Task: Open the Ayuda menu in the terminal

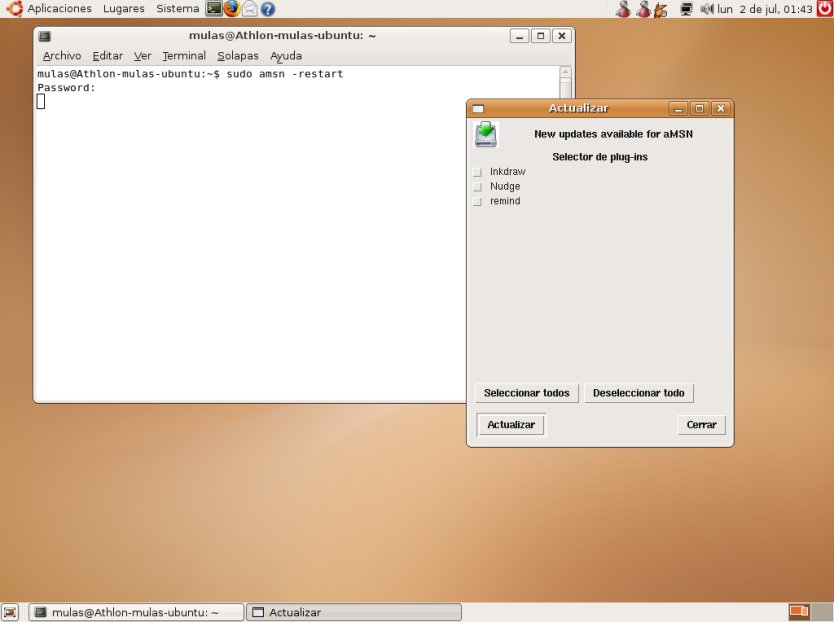Action: coord(286,56)
